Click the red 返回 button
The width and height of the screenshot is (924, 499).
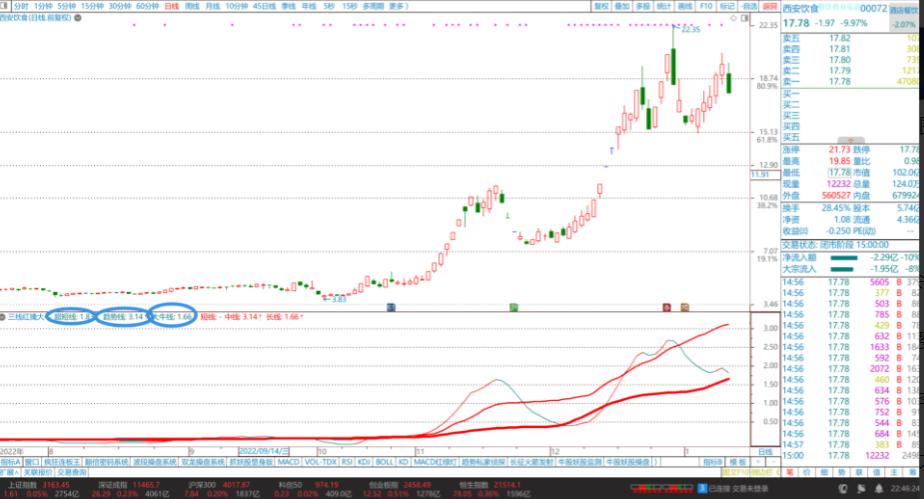coord(770,6)
